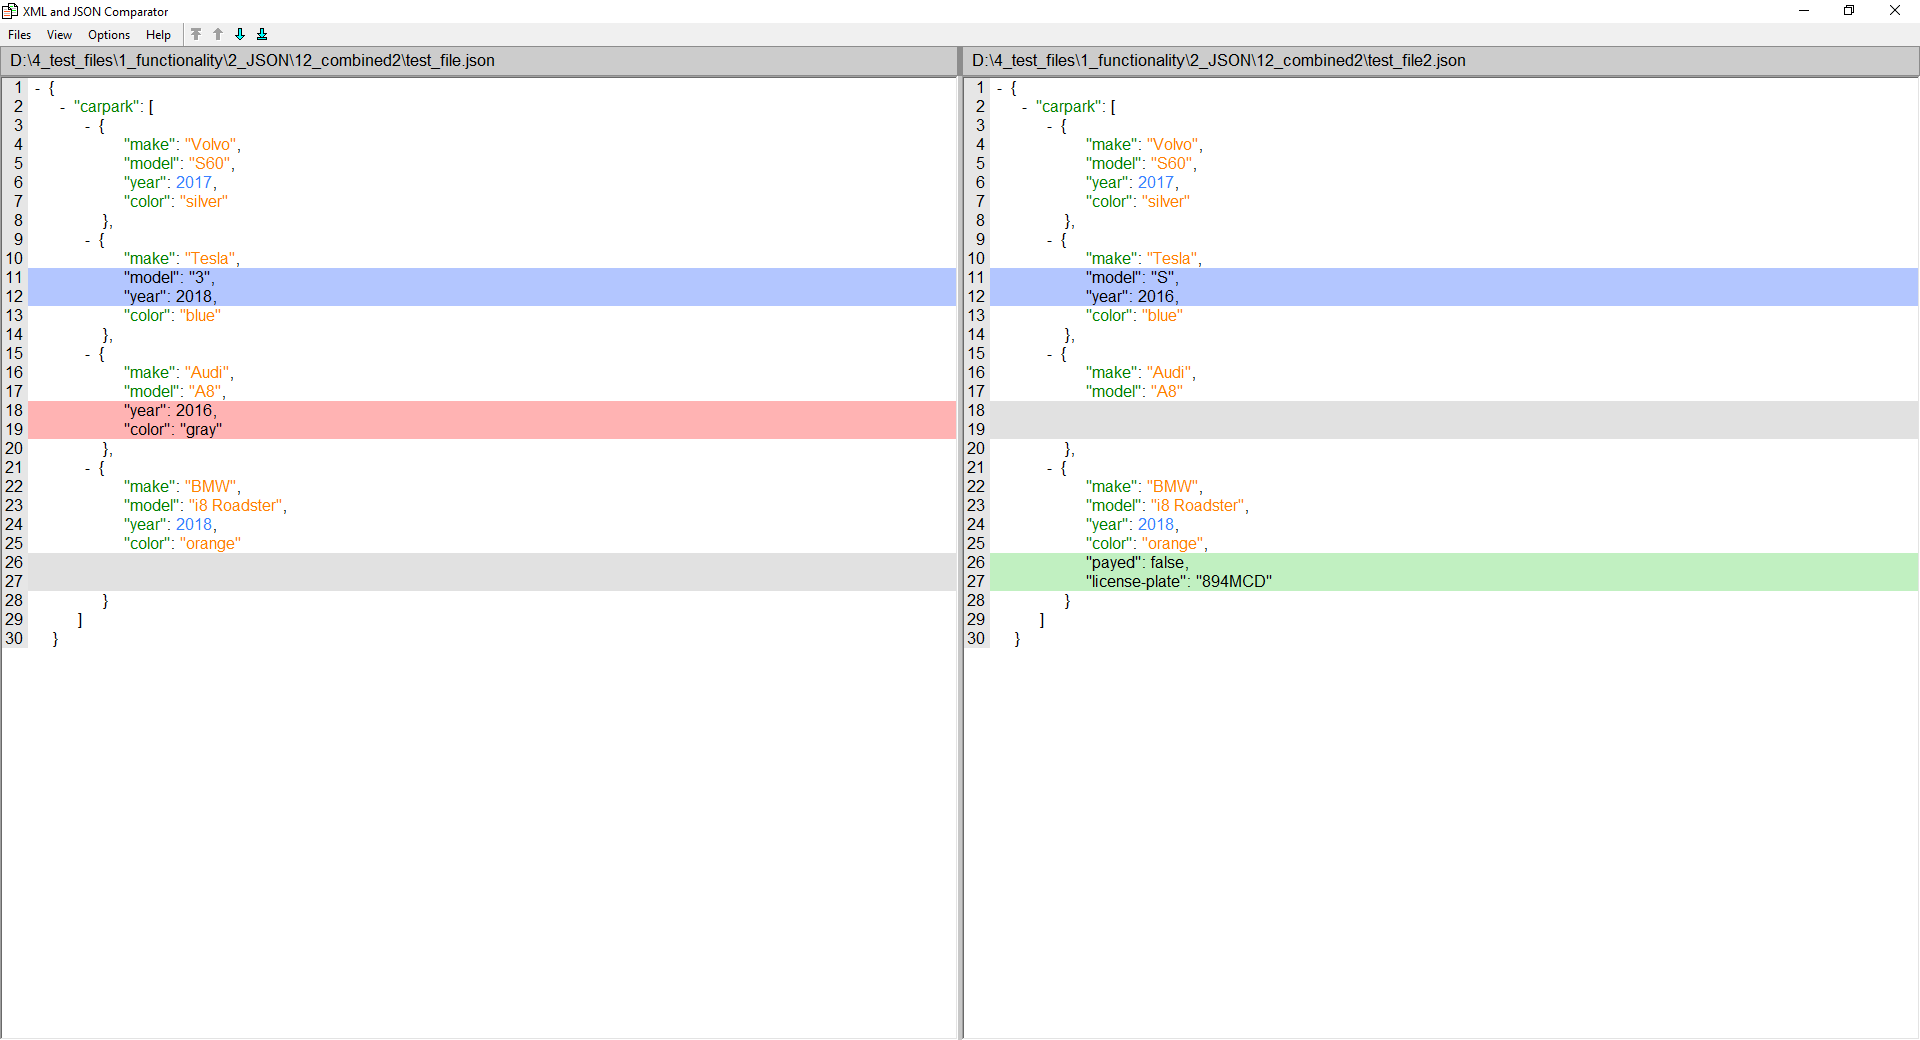Select the blue changed "model": "S" line
Screen dimensions: 1920x1040
coord(1131,278)
